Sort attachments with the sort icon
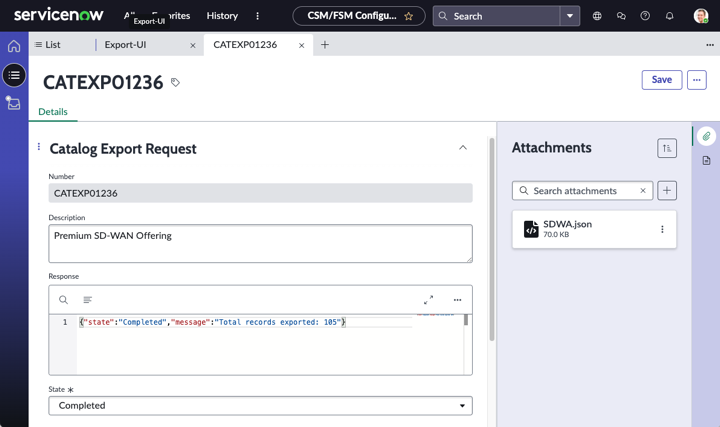The image size is (720, 427). click(x=667, y=148)
